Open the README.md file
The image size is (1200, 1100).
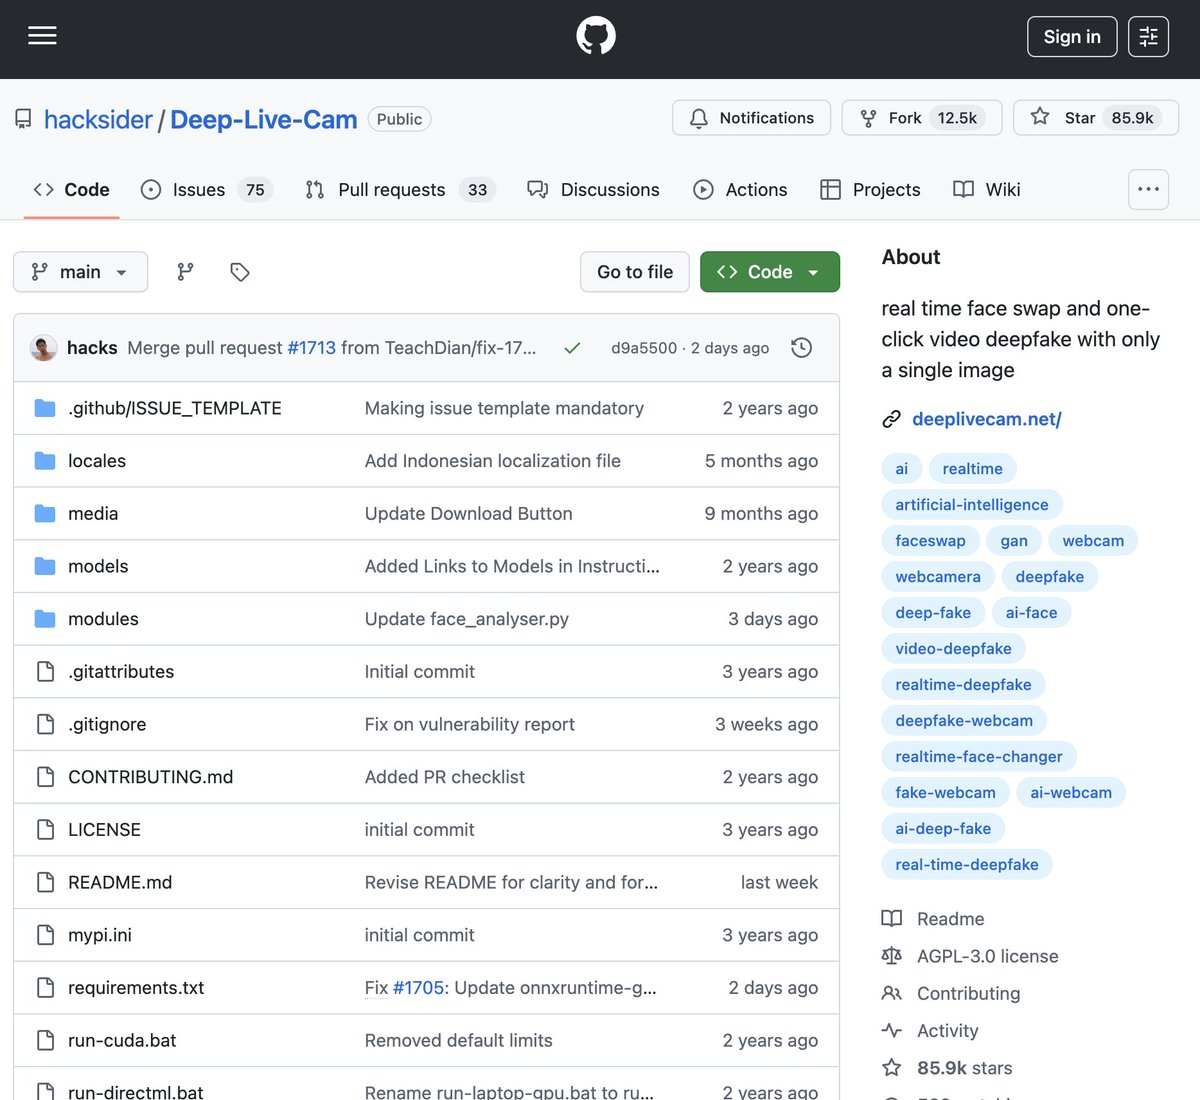[120, 883]
